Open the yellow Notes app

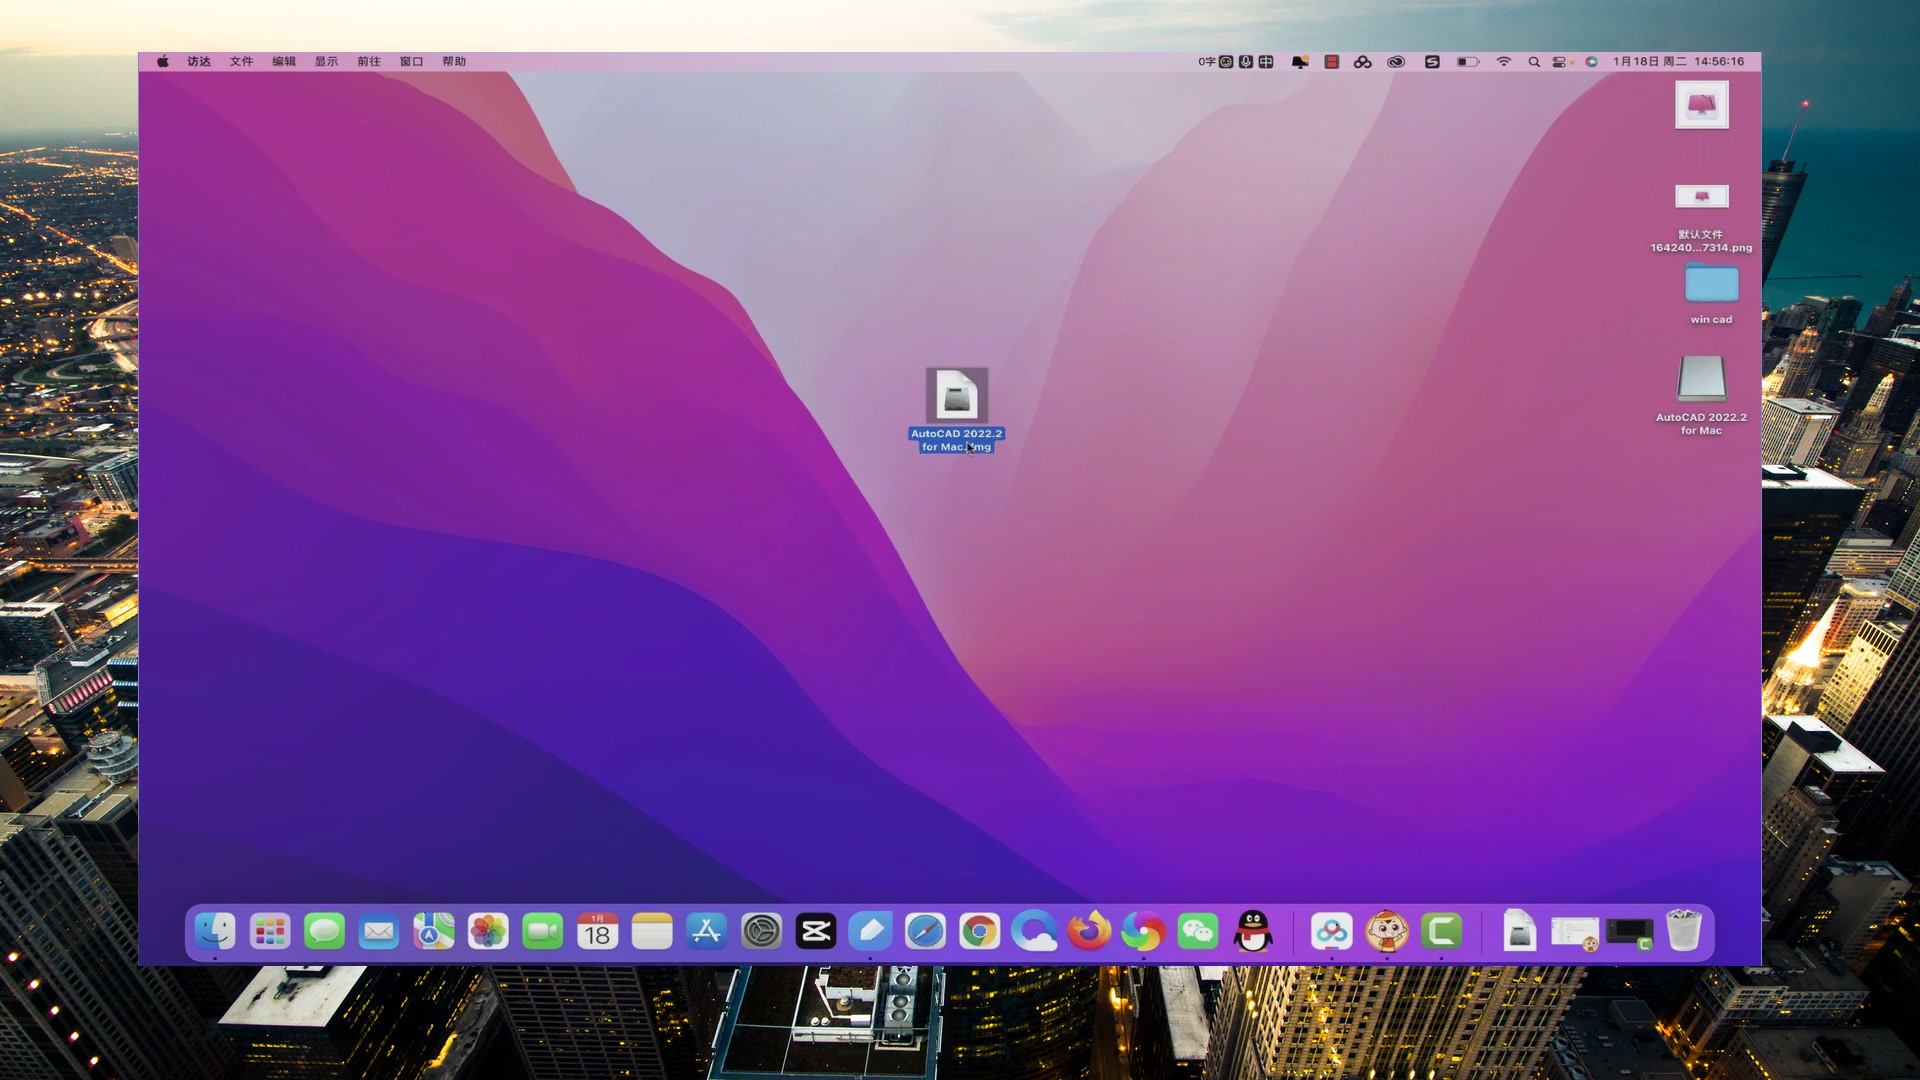652,931
